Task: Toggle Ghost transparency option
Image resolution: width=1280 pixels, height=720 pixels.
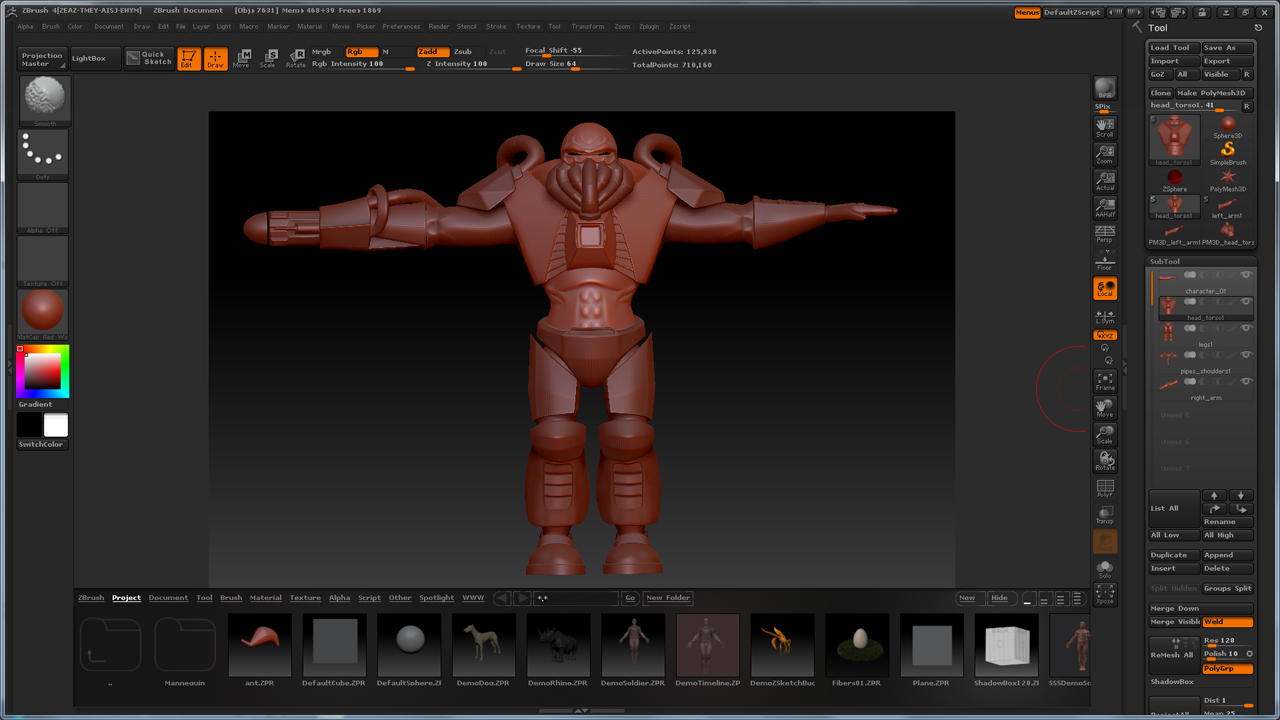Action: coord(1105,541)
